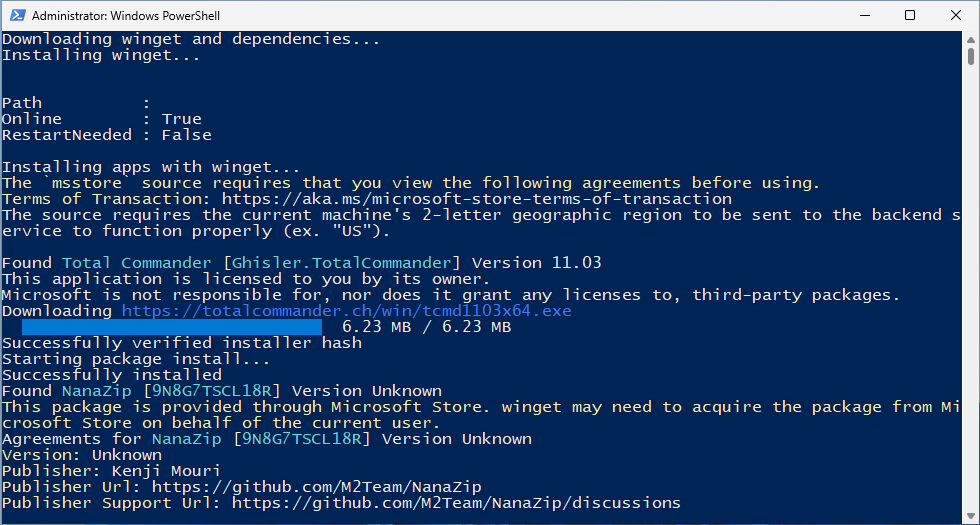Click the PowerShell icon in title bar
Screen dimensions: 980x525
[x=18, y=16]
